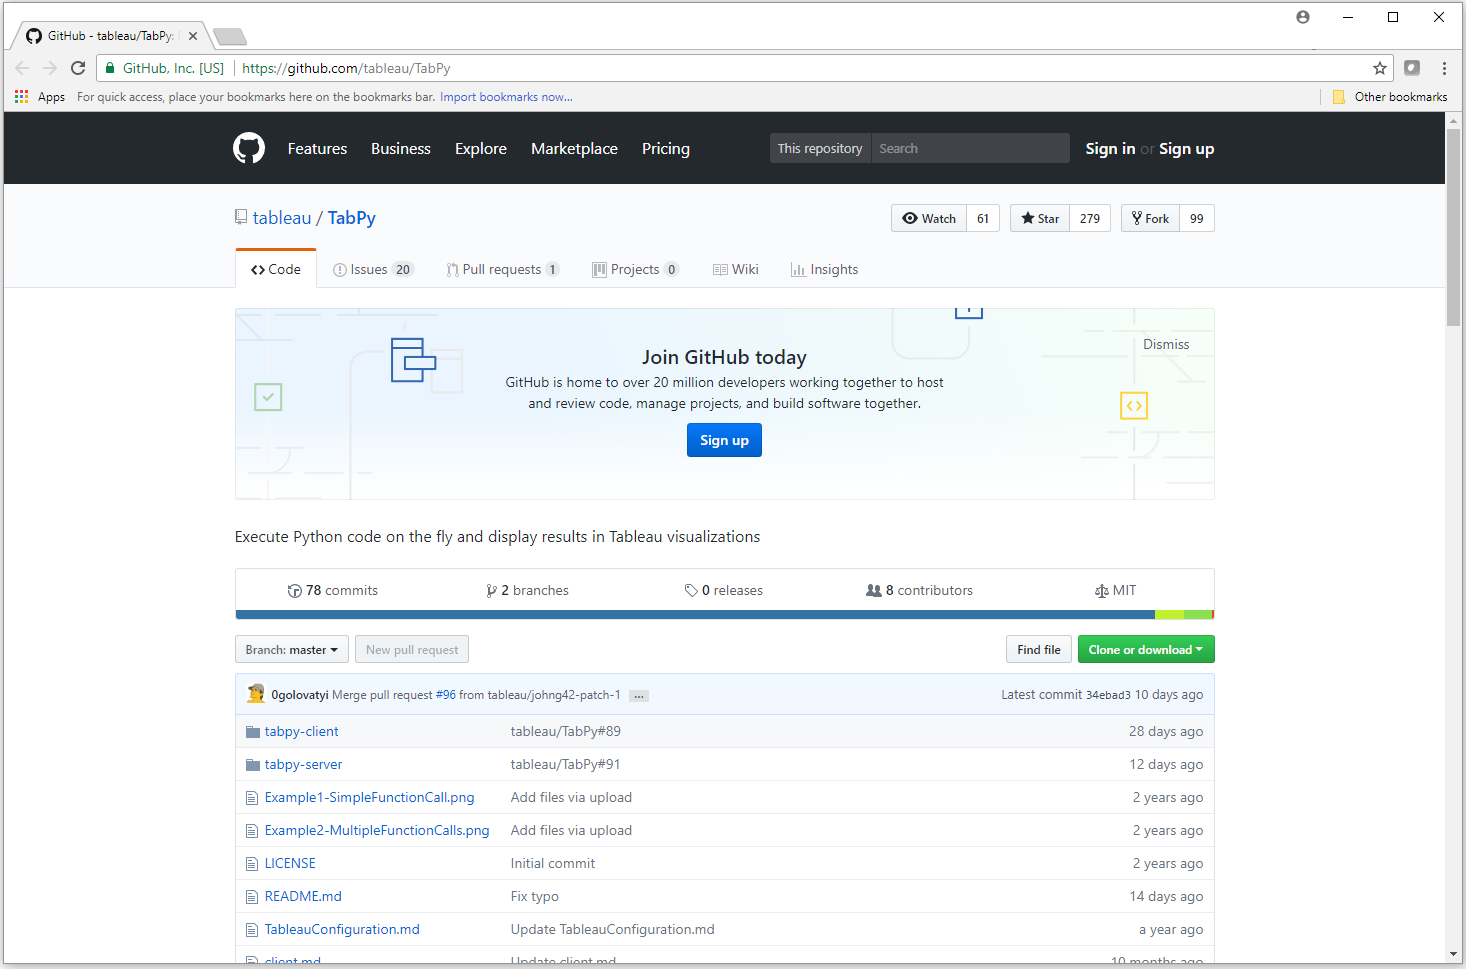Bookmark this page with the star icon
Viewport: 1466px width, 969px height.
point(1380,68)
